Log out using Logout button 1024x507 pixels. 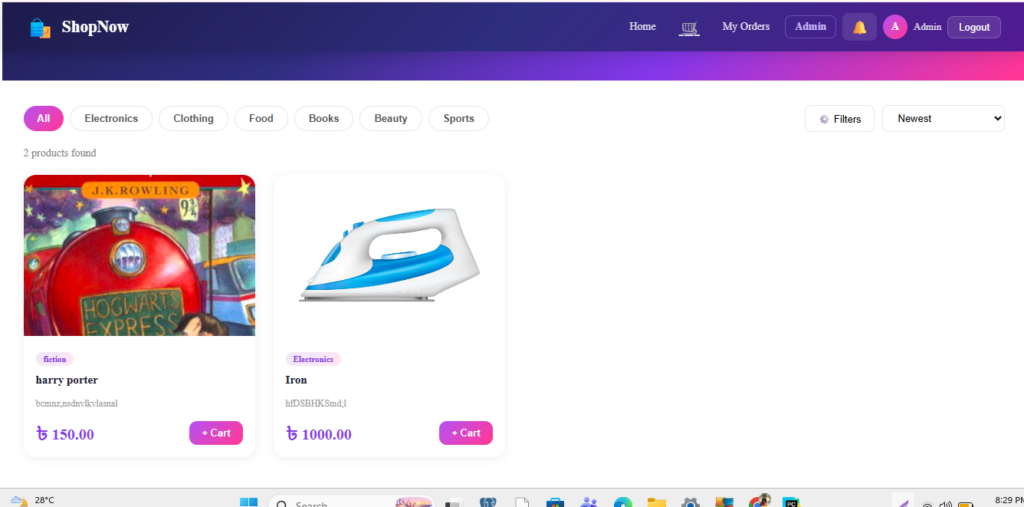coord(974,27)
